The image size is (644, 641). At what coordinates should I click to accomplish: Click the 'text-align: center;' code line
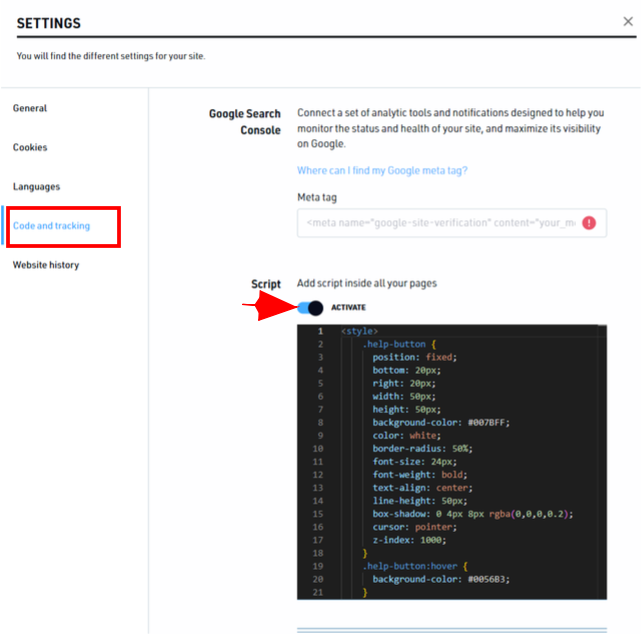422,488
